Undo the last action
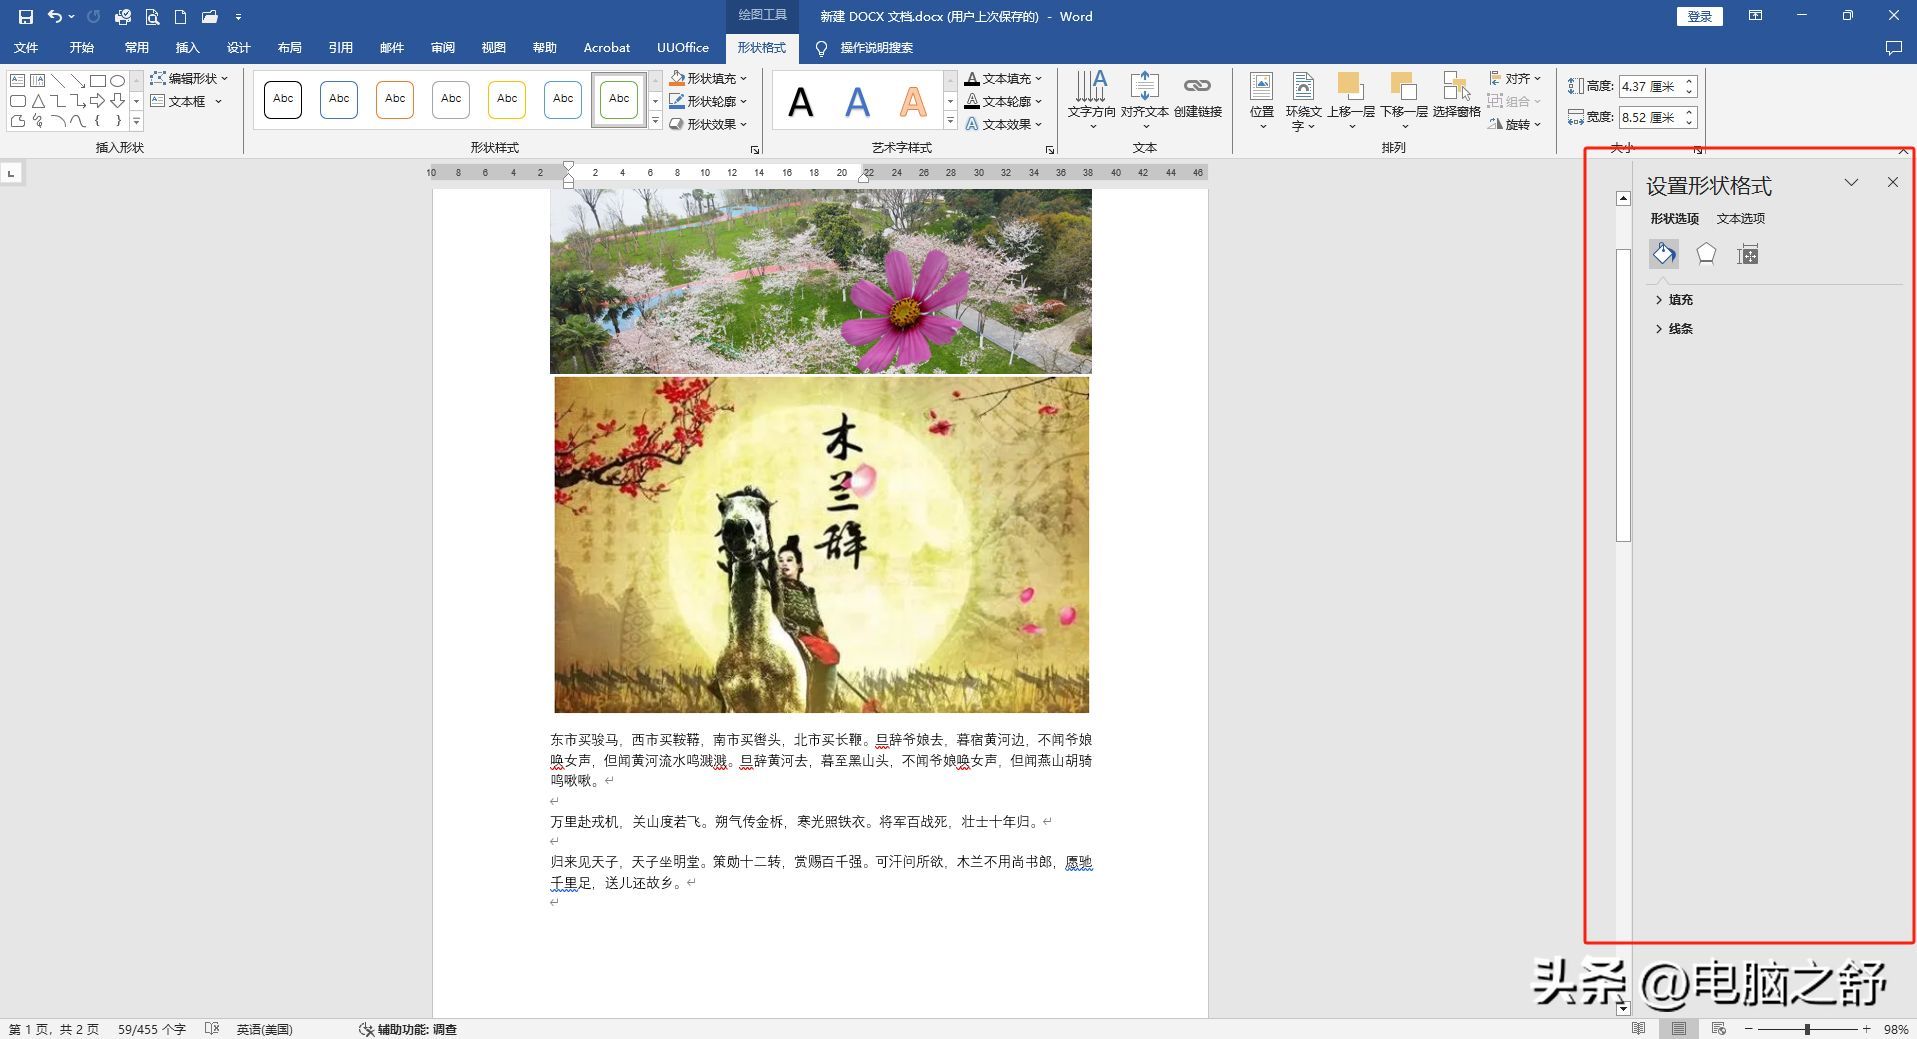 coord(55,16)
